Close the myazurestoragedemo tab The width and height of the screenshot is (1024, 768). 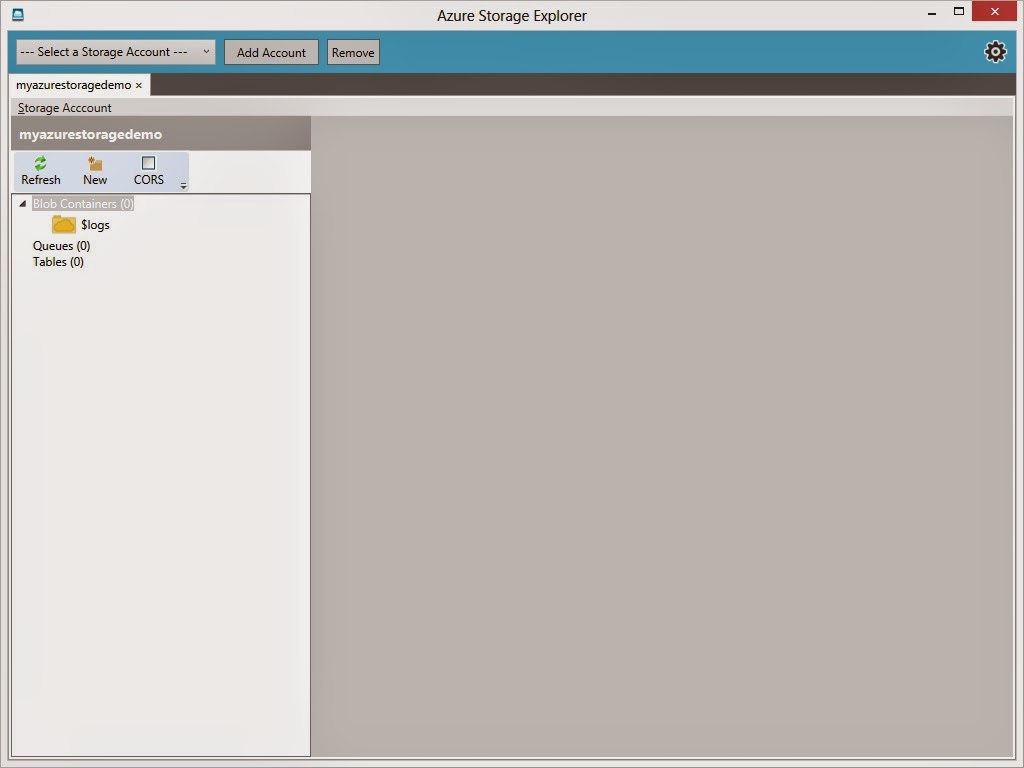[138, 86]
